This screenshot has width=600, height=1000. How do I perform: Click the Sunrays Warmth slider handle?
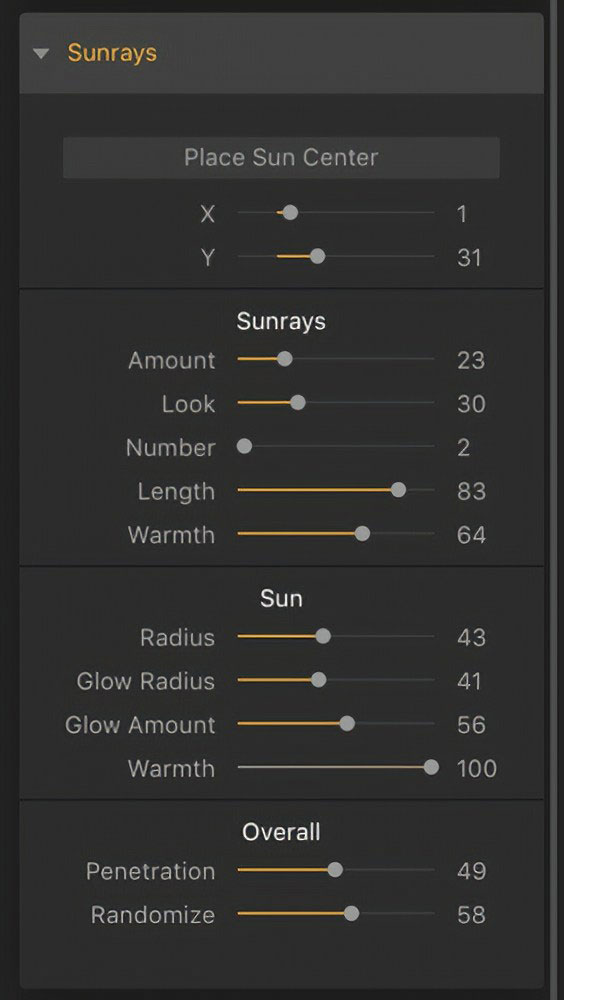362,535
